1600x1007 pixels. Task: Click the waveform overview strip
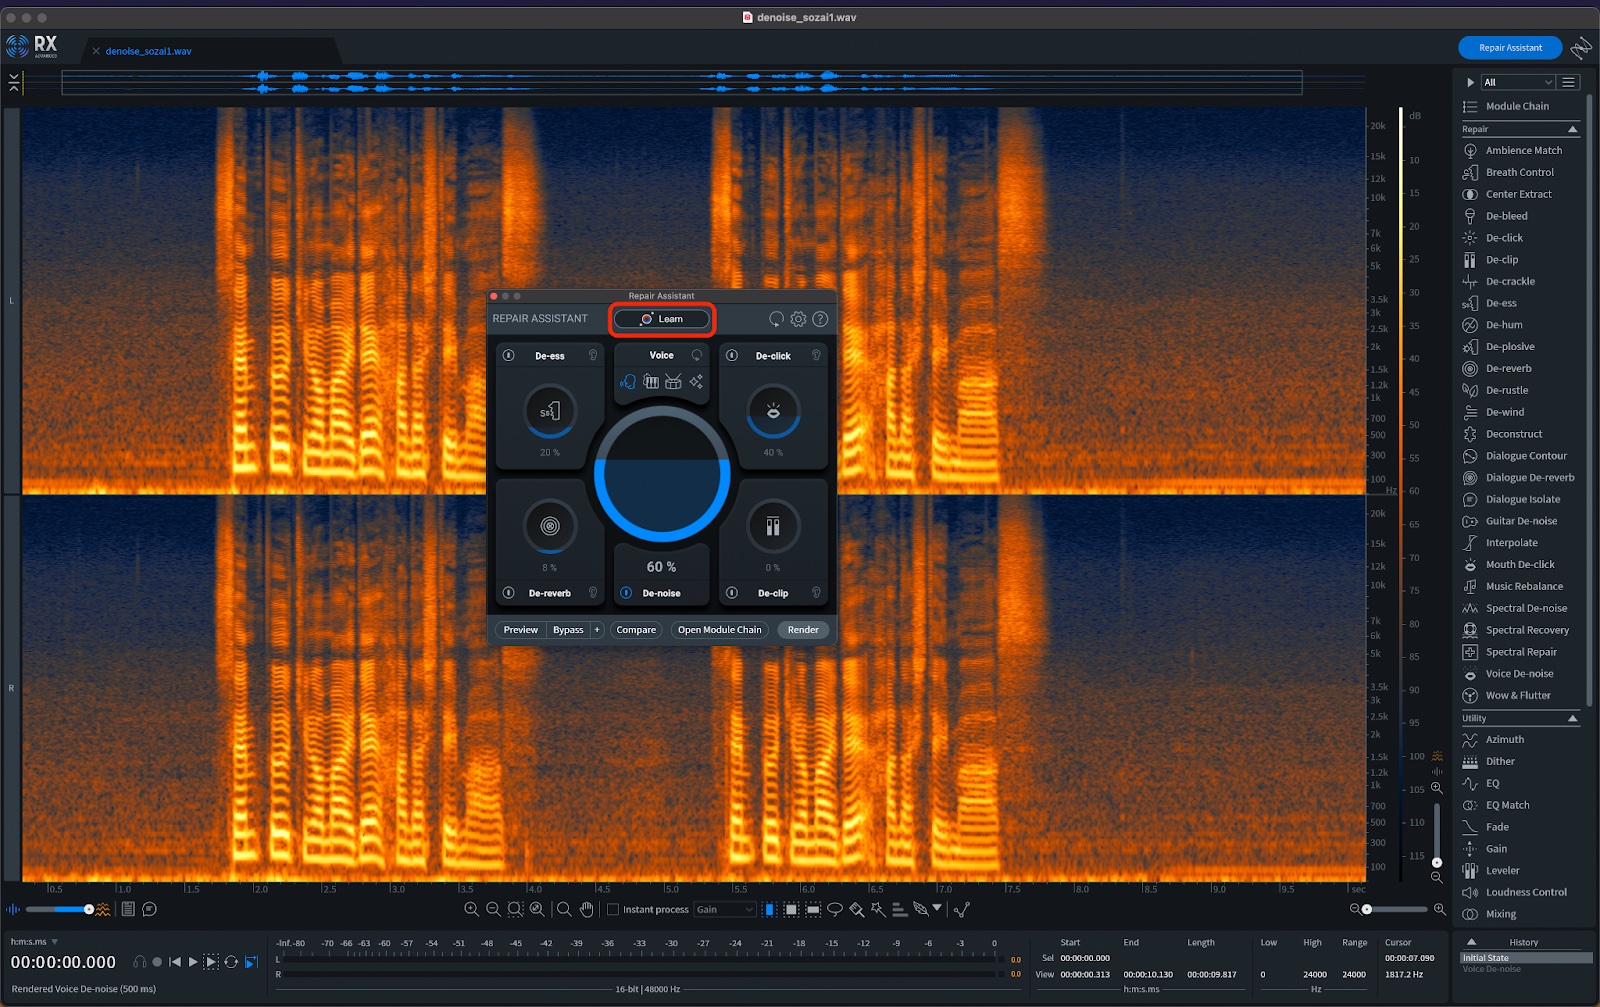682,82
